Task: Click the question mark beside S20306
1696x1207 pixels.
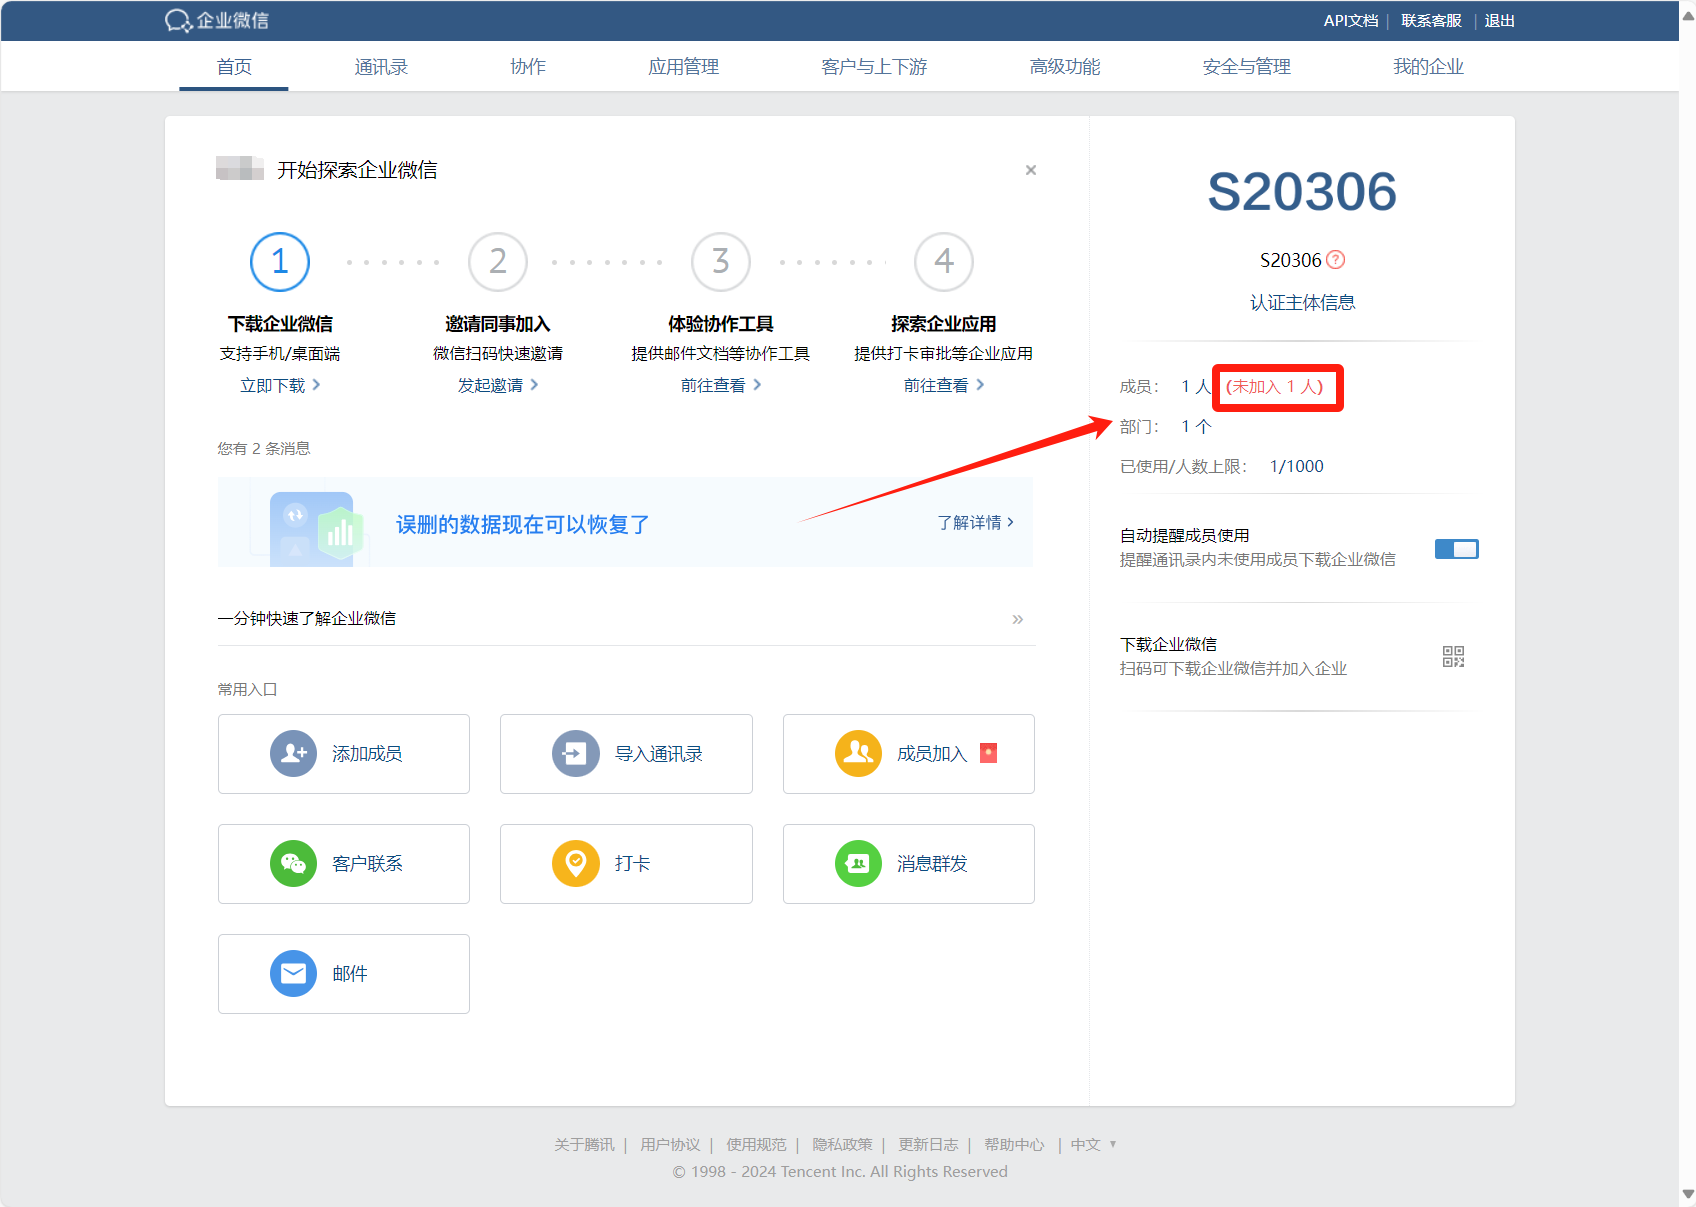Action: pyautogui.click(x=1336, y=260)
